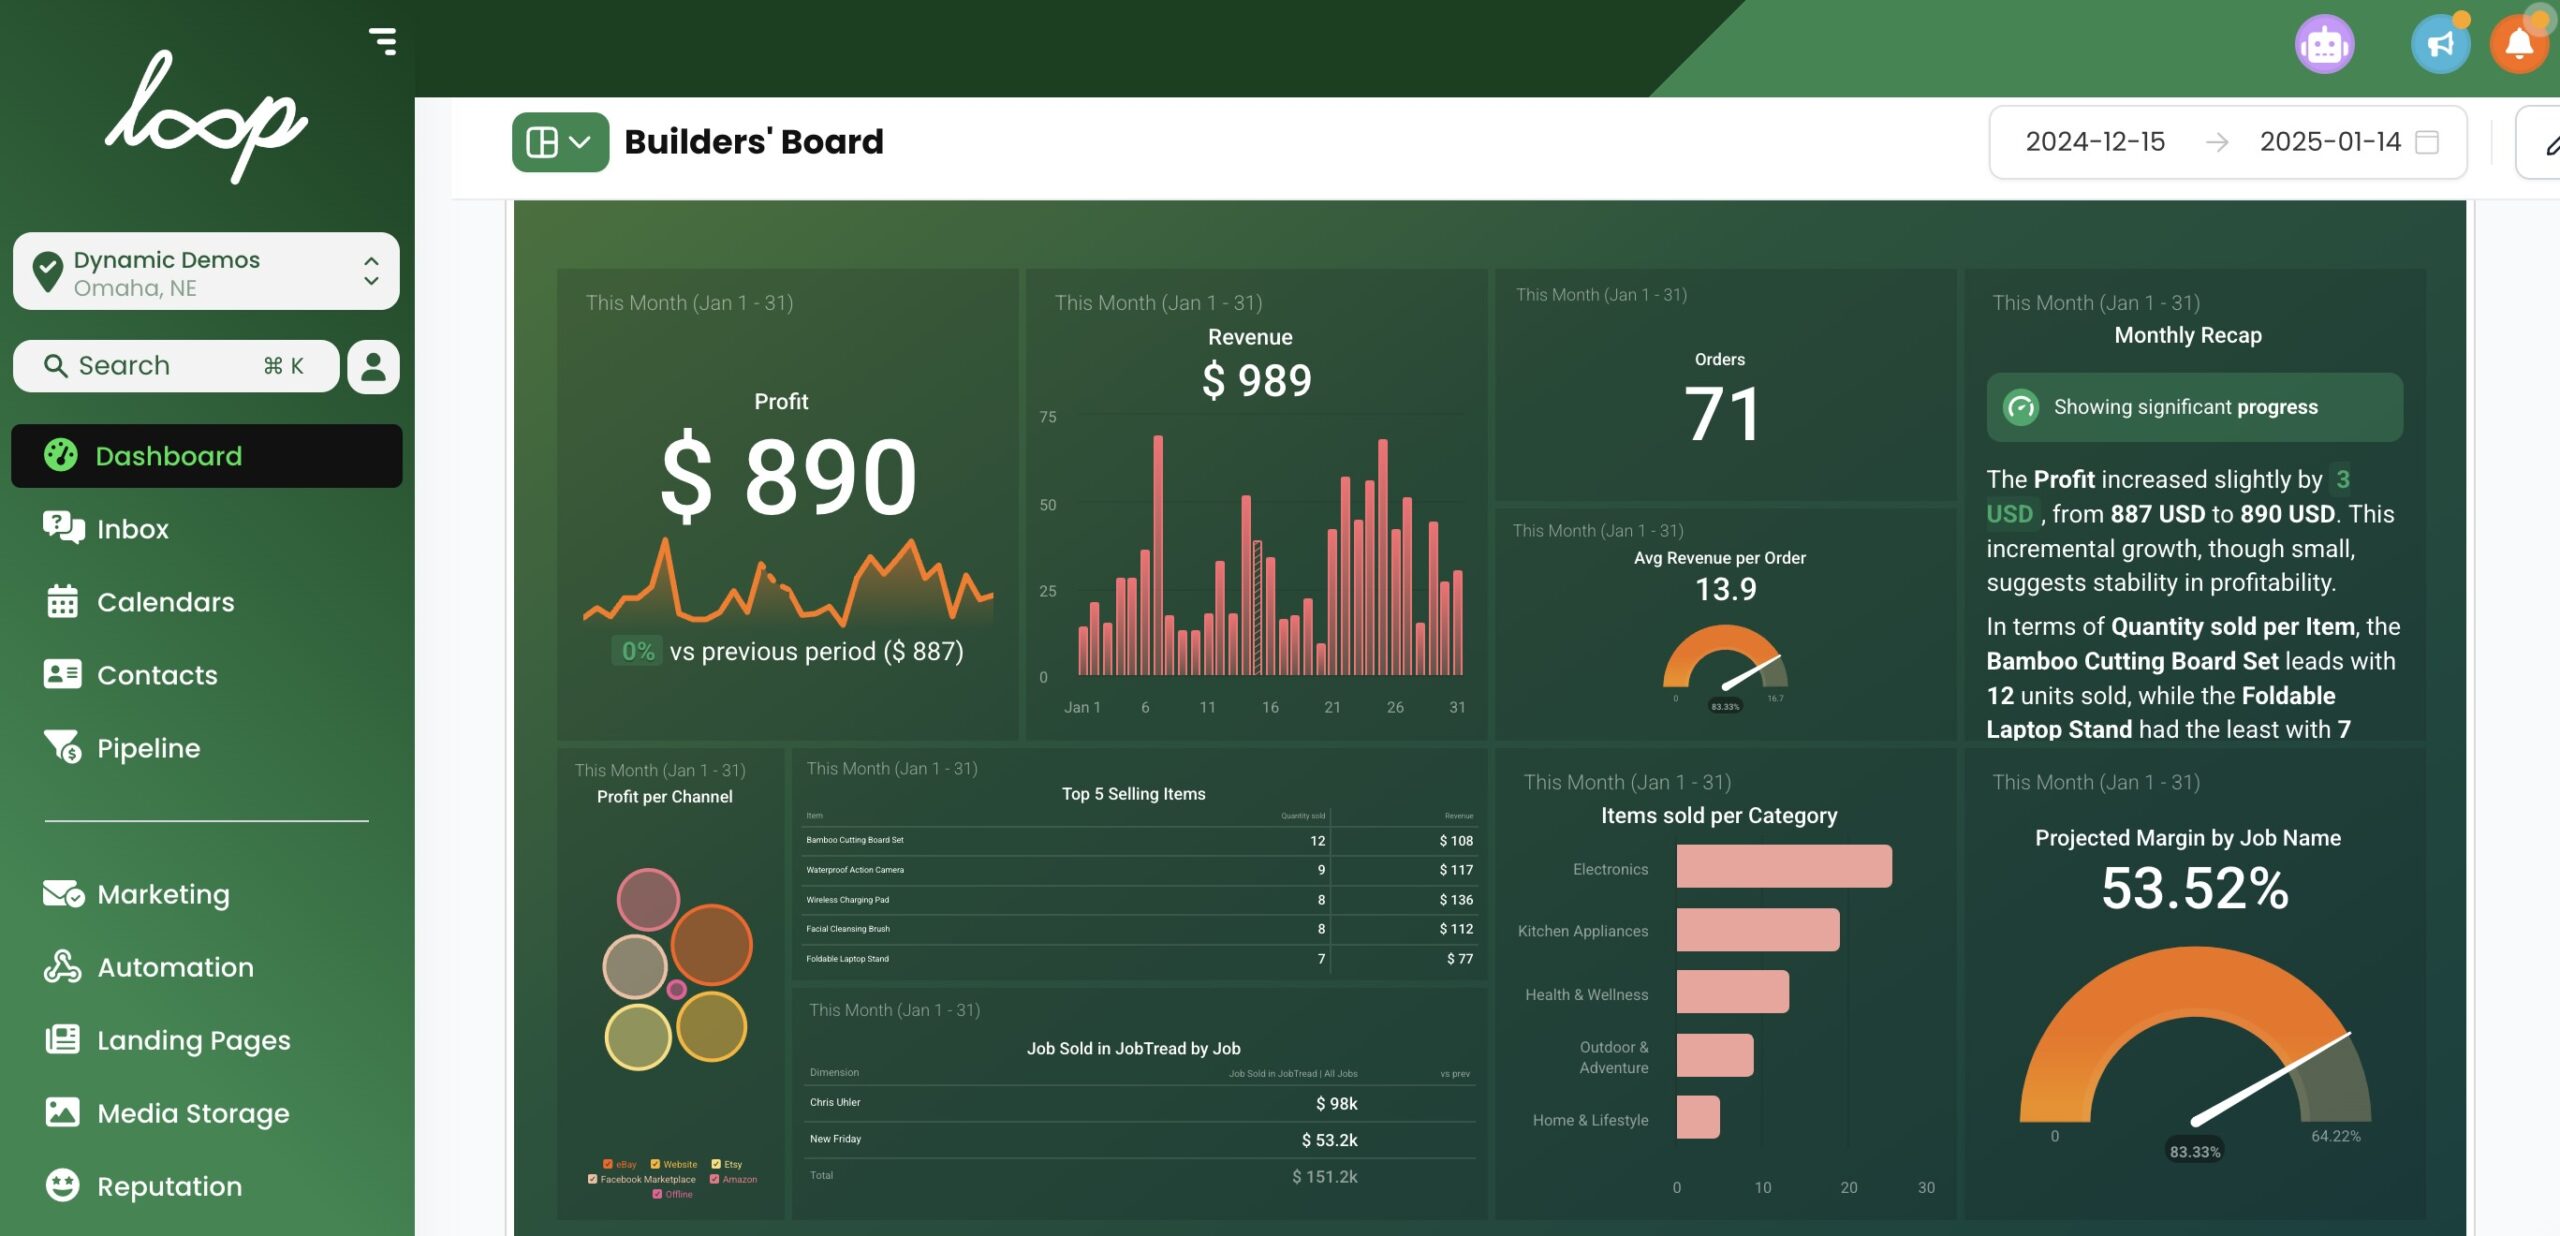The height and width of the screenshot is (1236, 2560).
Task: Click the Media Storage image icon
Action: 62,1112
